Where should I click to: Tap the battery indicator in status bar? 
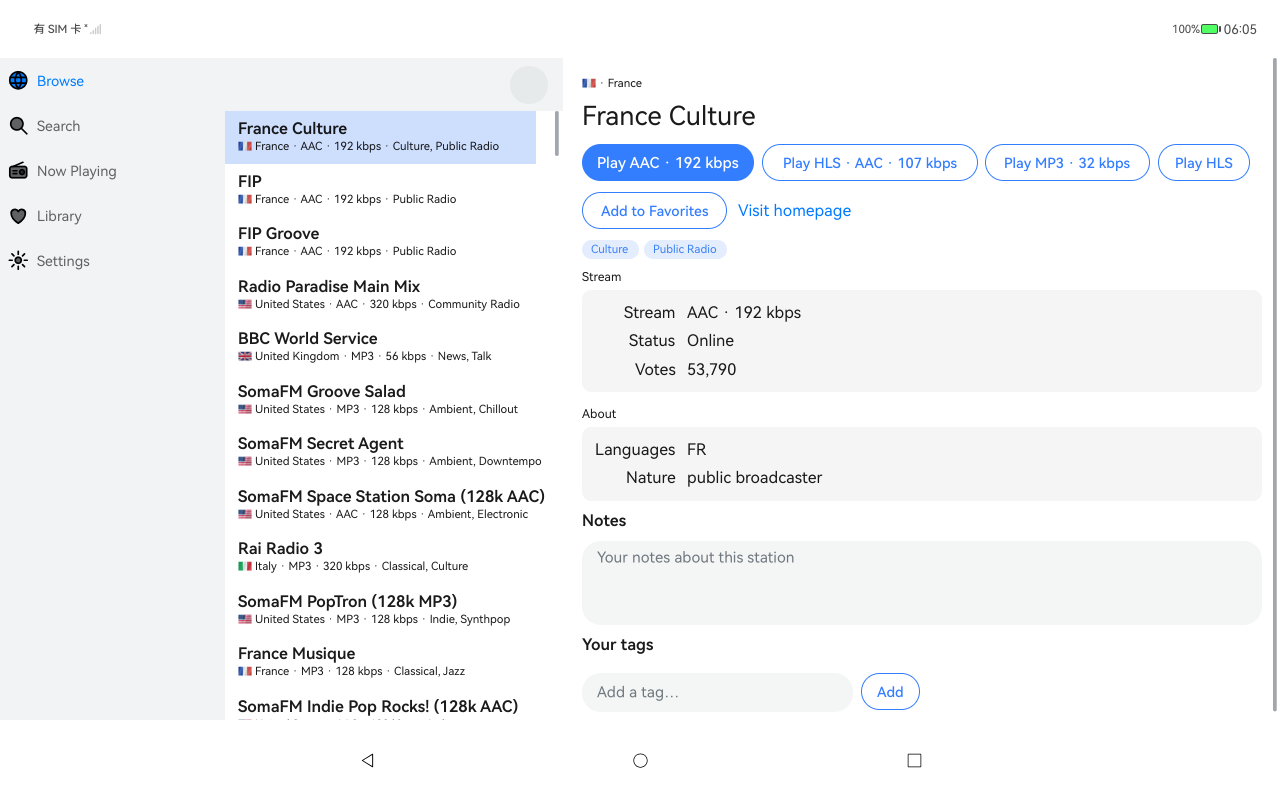[1210, 29]
